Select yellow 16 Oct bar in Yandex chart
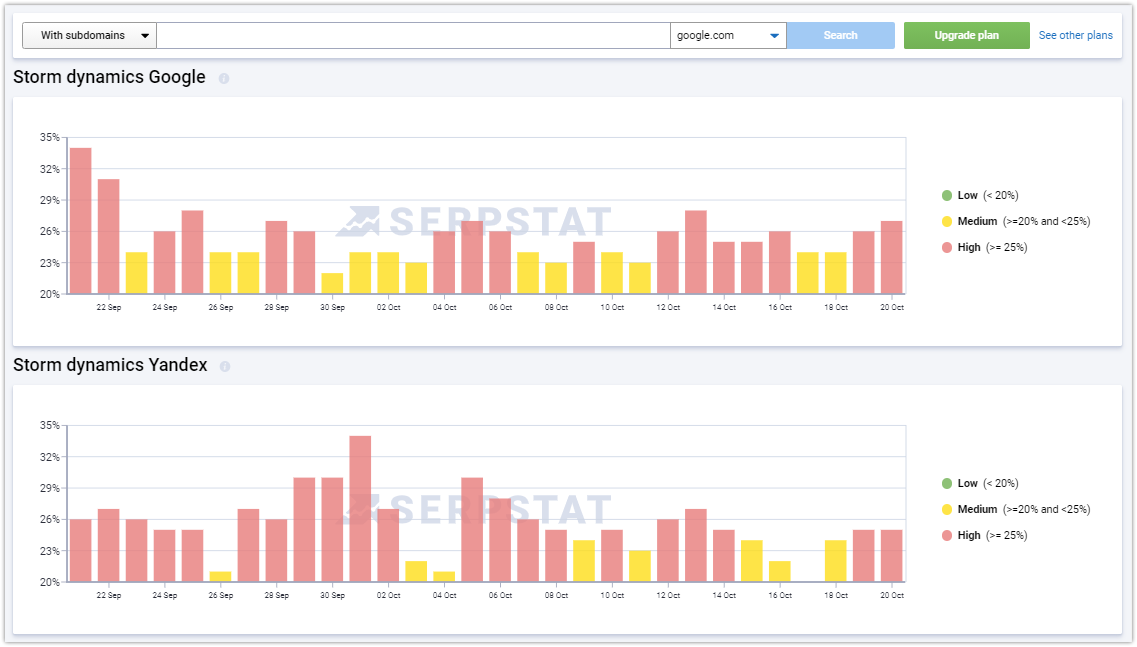This screenshot has height=647, width=1137. [x=780, y=572]
